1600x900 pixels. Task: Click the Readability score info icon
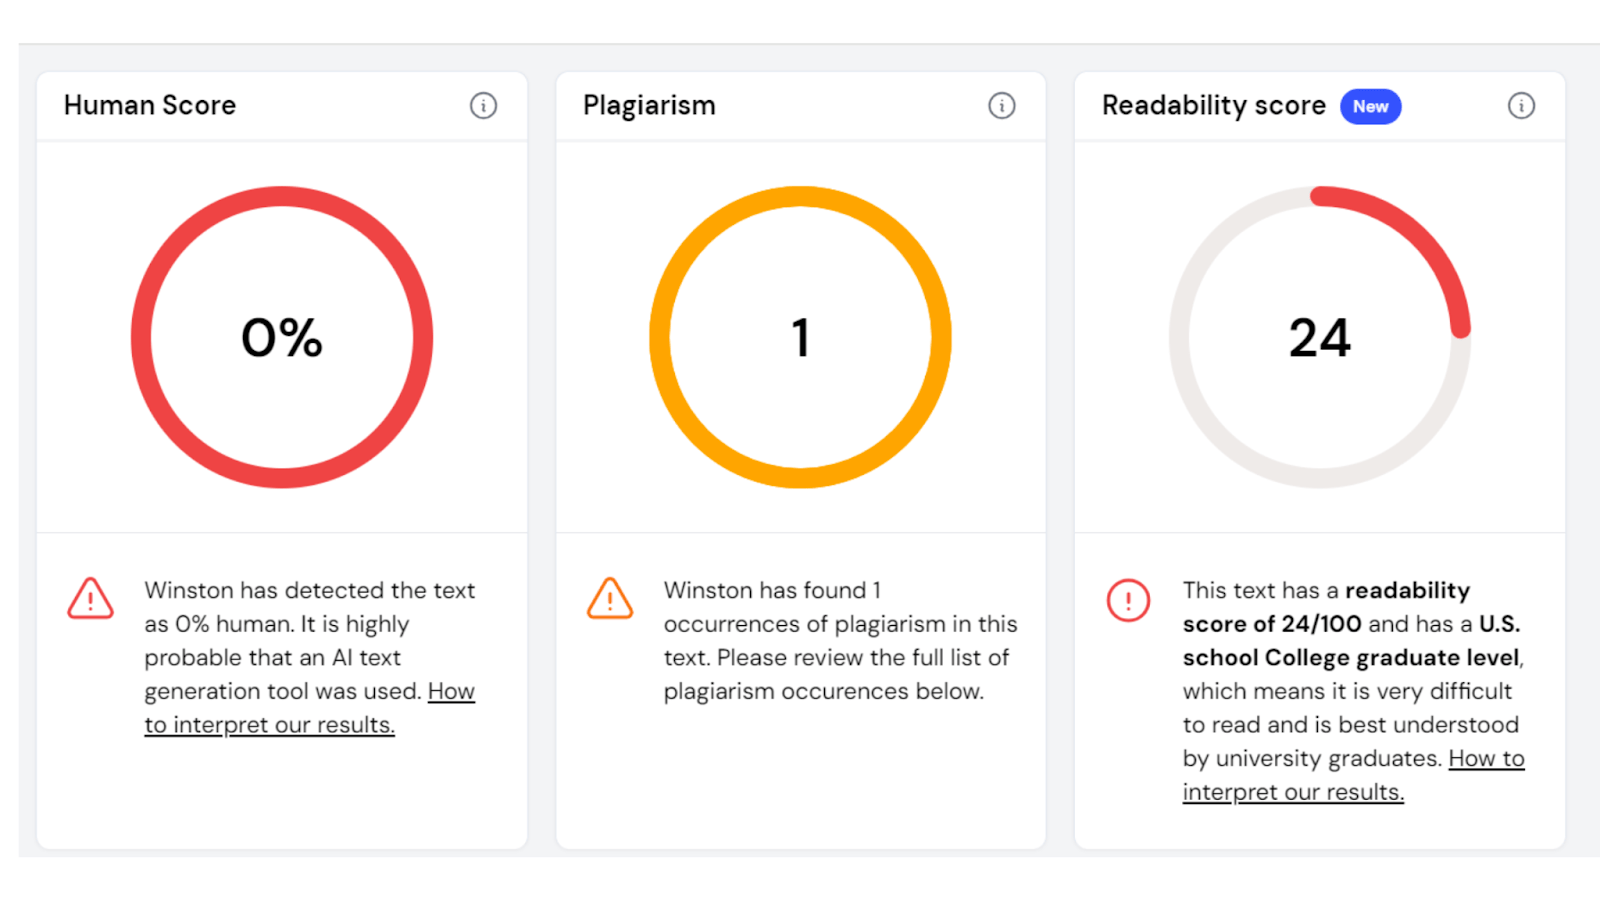(1521, 105)
